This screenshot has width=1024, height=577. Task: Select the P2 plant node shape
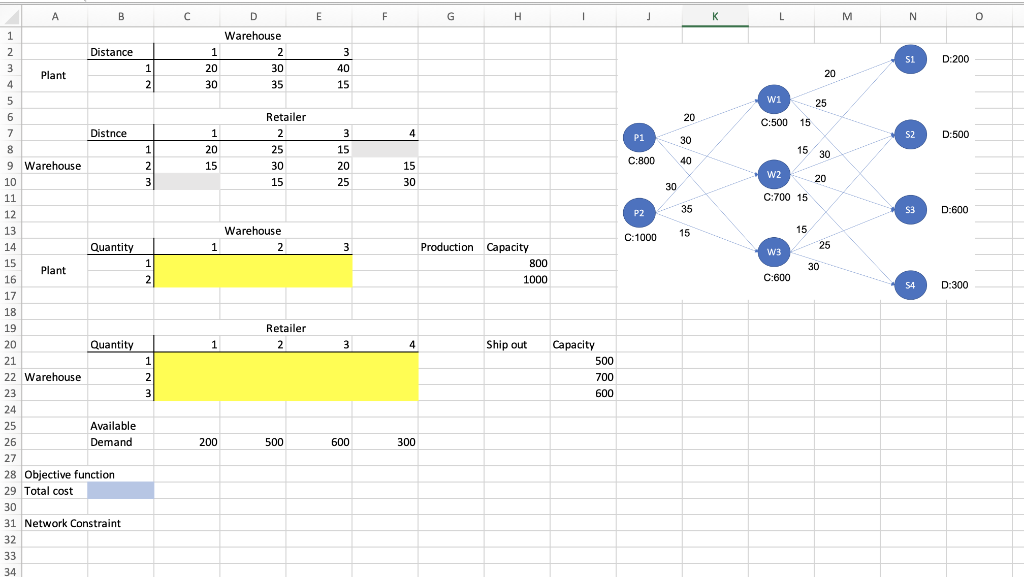coord(639,212)
